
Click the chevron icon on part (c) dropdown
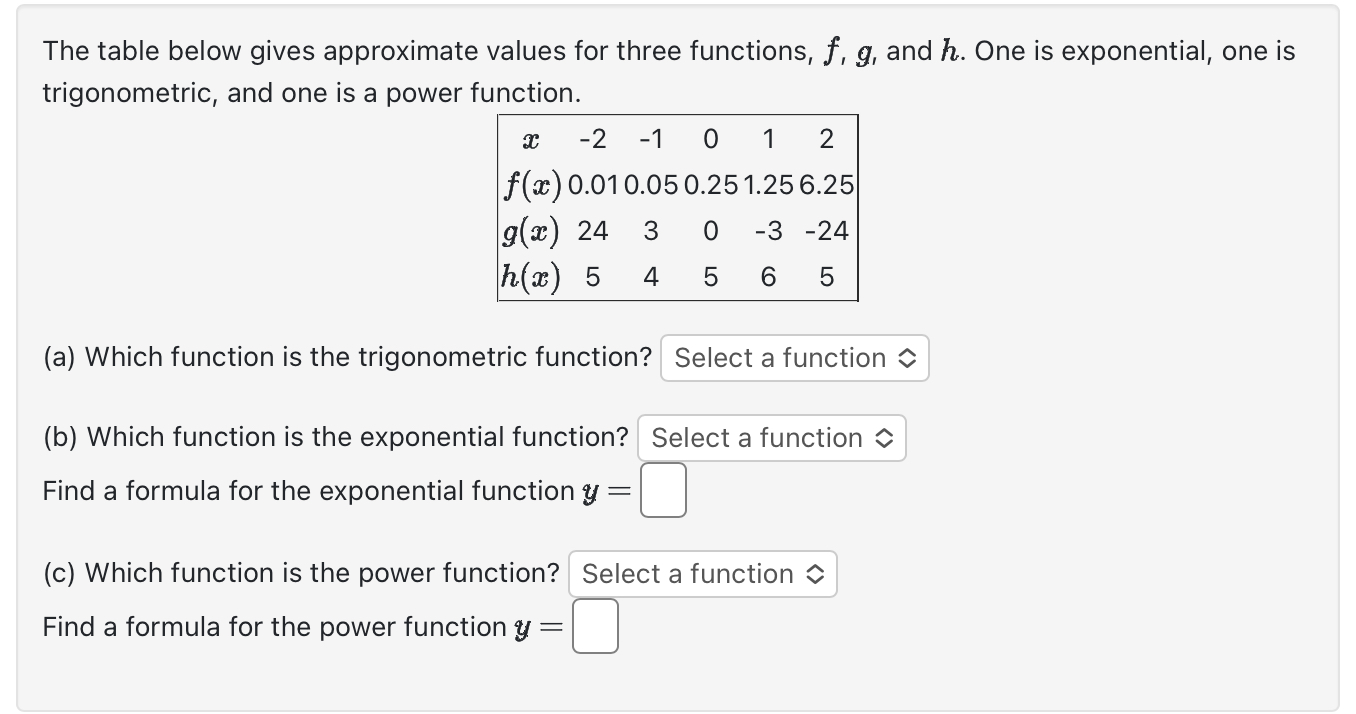click(817, 574)
